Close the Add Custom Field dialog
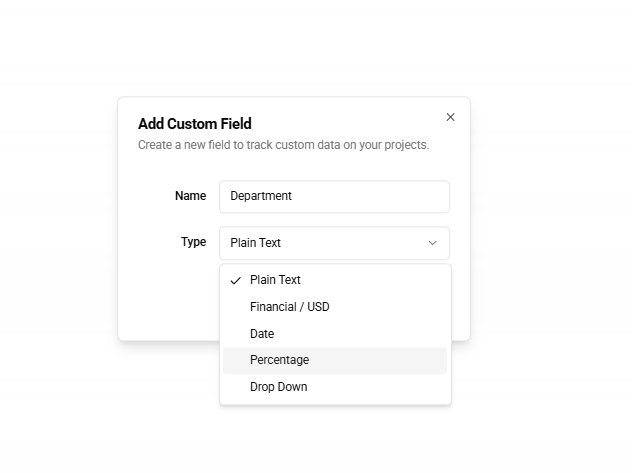The width and height of the screenshot is (632, 473). (450, 117)
